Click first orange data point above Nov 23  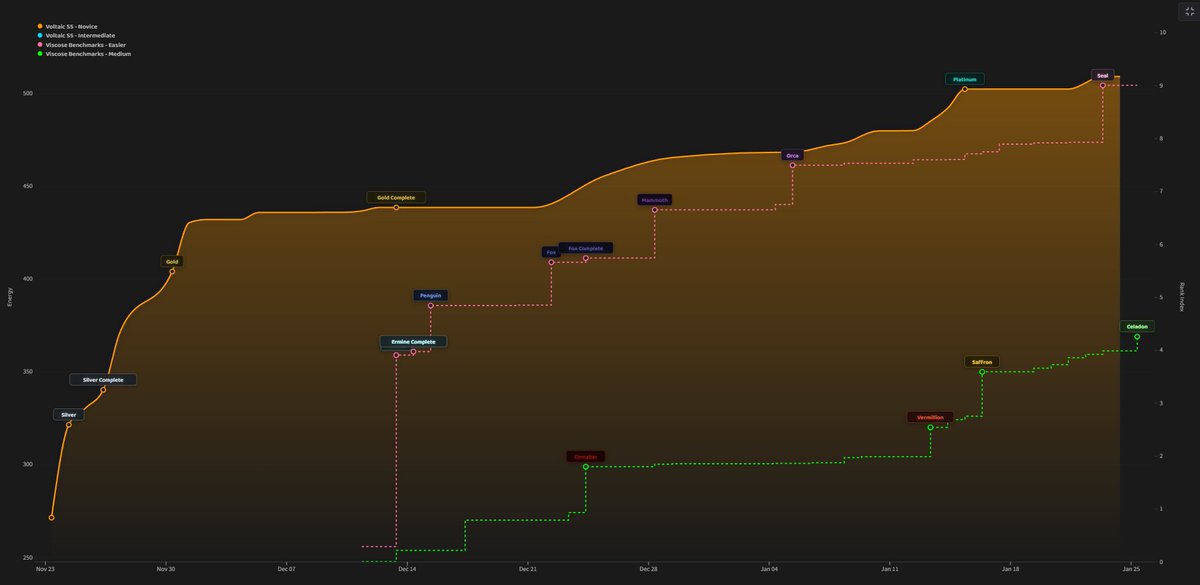coord(51,518)
